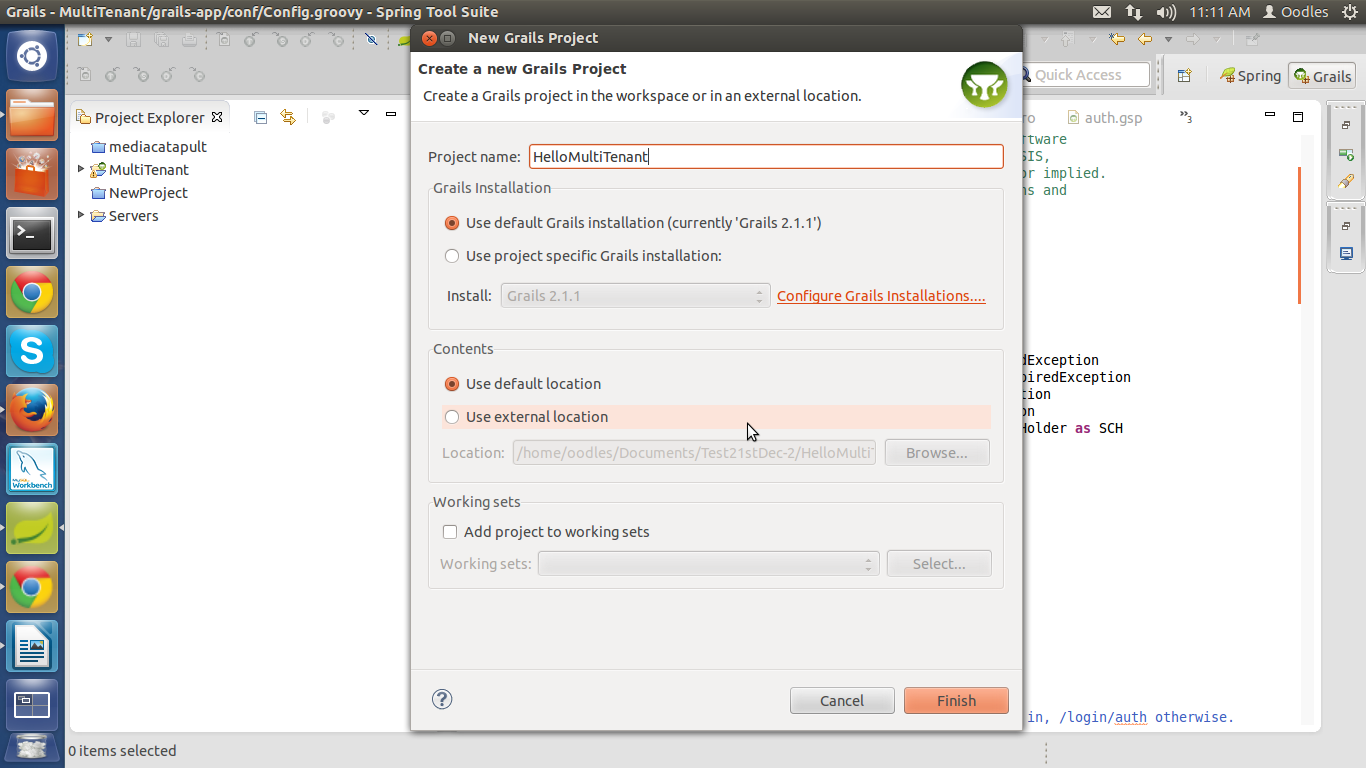
Task: Minimize the Project Explorer panel
Action: 391,114
